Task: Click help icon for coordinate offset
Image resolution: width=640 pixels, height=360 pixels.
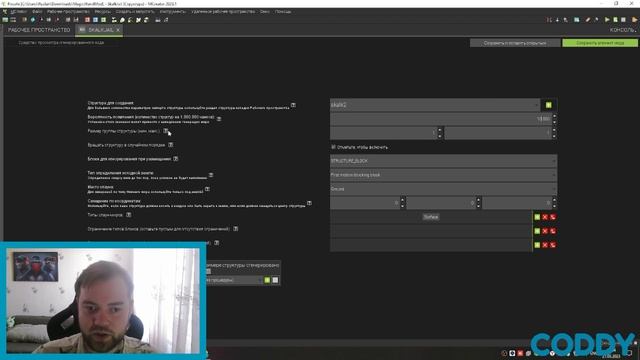Action: click(x=309, y=203)
